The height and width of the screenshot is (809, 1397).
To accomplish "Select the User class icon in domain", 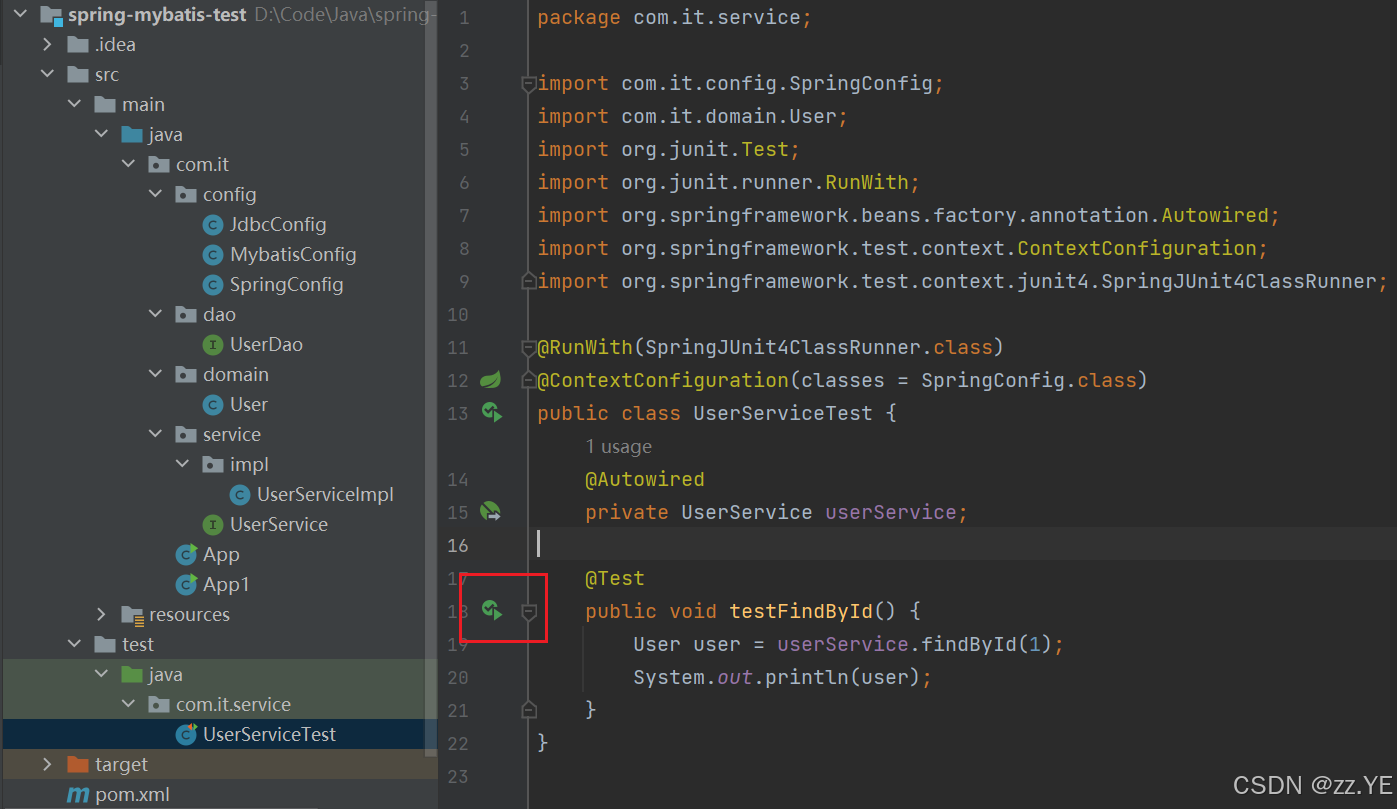I will (x=213, y=405).
